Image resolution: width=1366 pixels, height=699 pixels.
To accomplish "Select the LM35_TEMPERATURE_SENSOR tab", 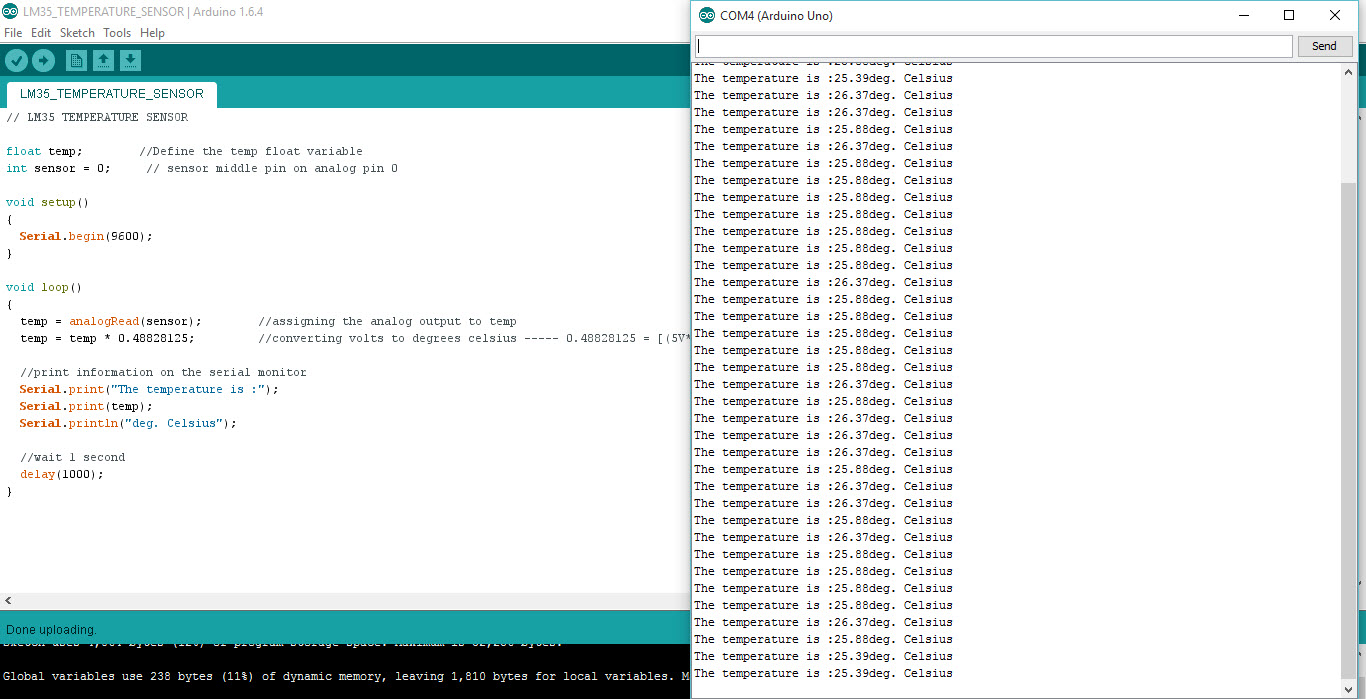I will pos(111,94).
